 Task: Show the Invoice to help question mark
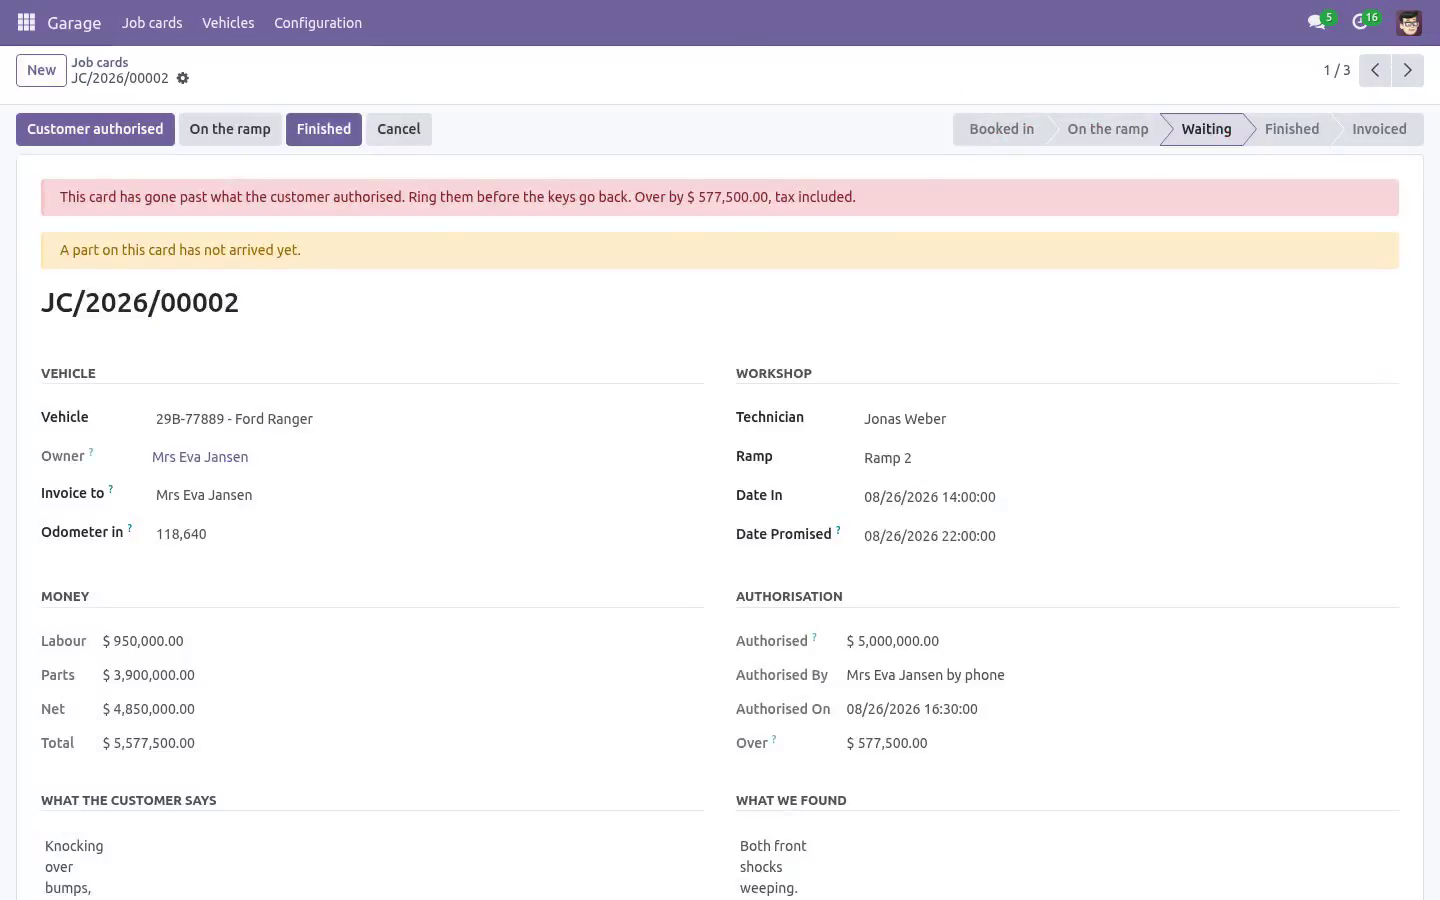pyautogui.click(x=111, y=489)
